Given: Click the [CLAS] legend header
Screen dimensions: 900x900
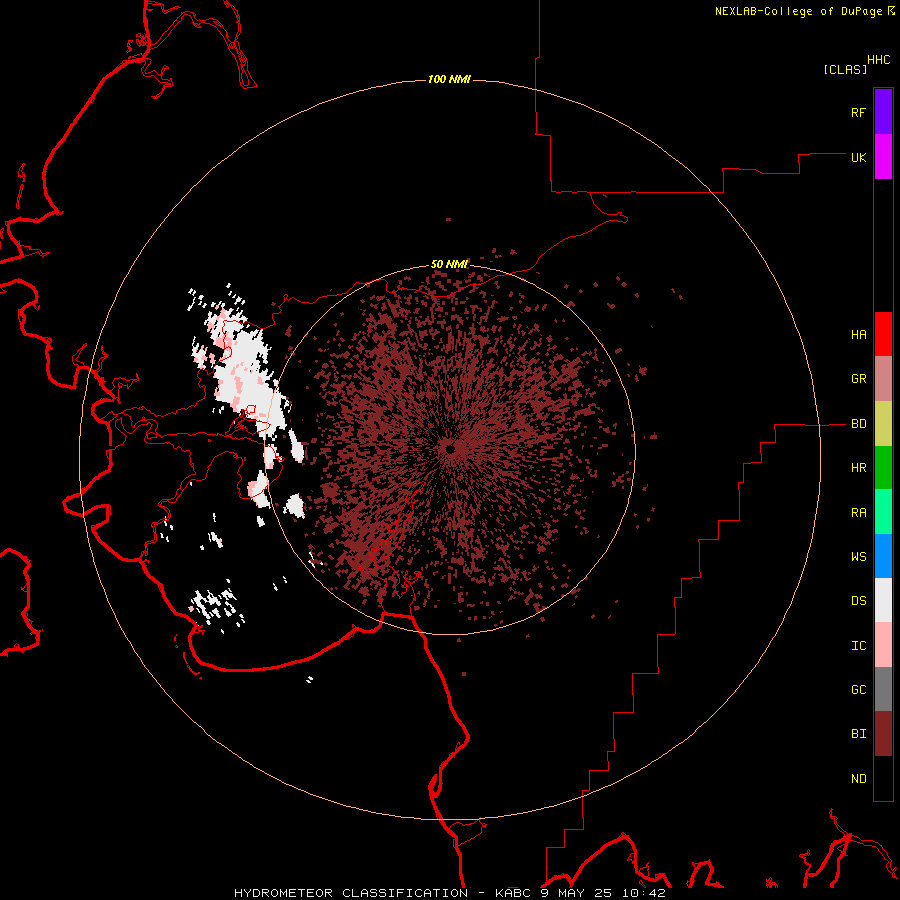Looking at the screenshot, I should coord(845,69).
